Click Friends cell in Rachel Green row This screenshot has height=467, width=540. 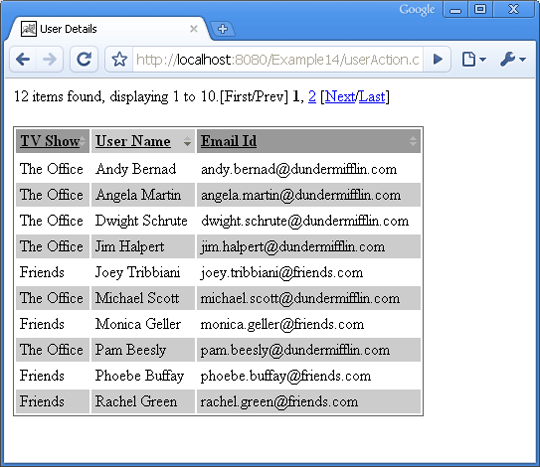52,402
